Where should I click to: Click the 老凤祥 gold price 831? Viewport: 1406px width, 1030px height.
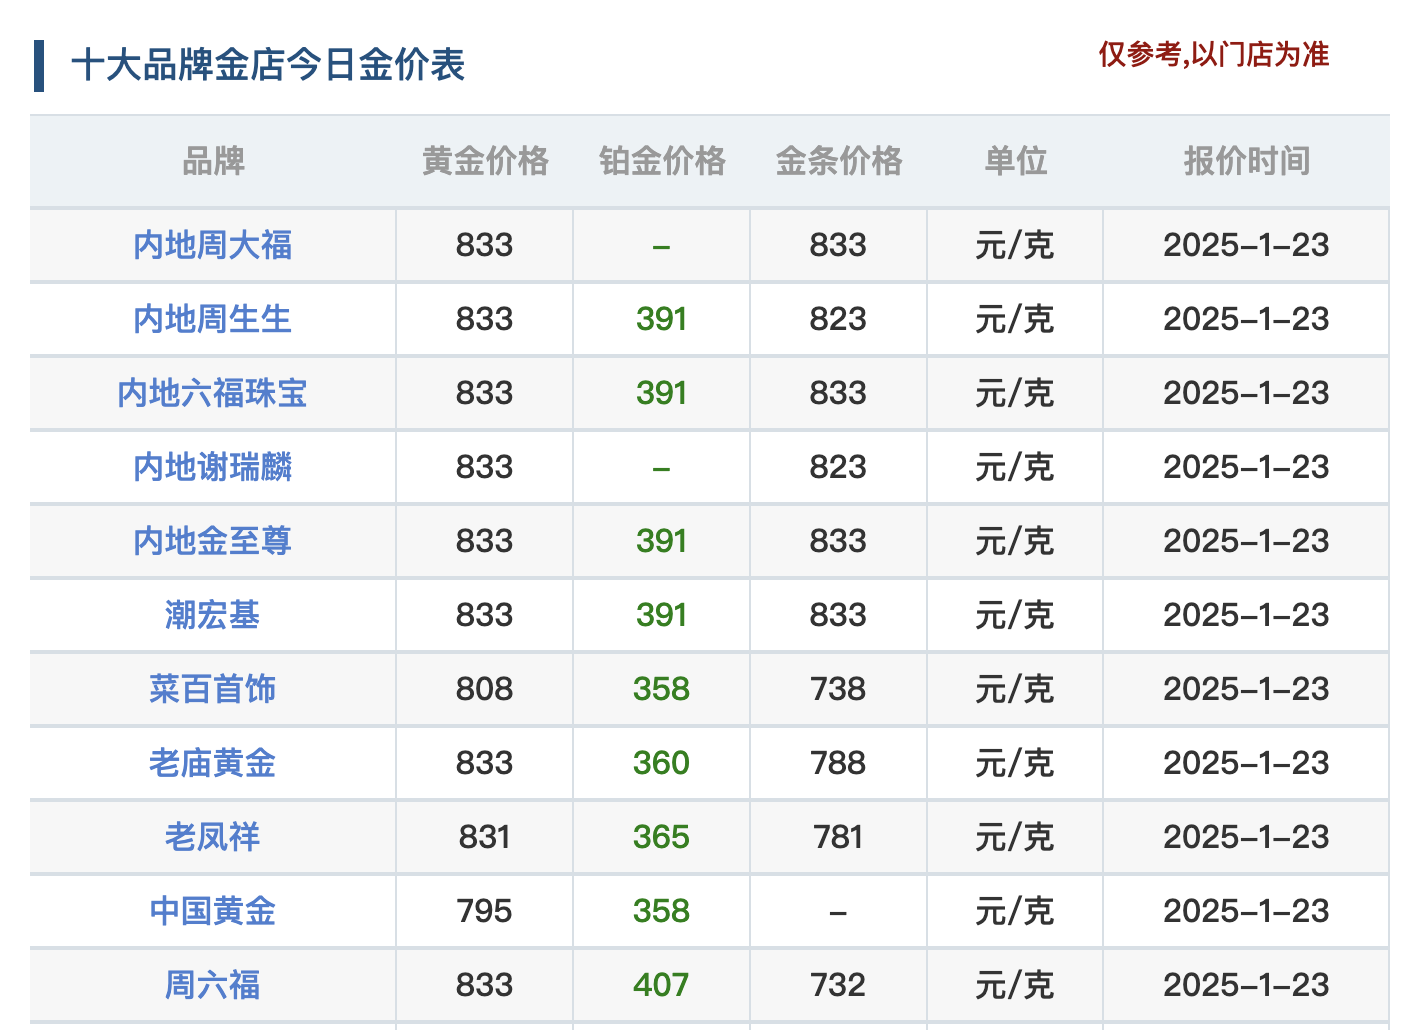click(485, 837)
